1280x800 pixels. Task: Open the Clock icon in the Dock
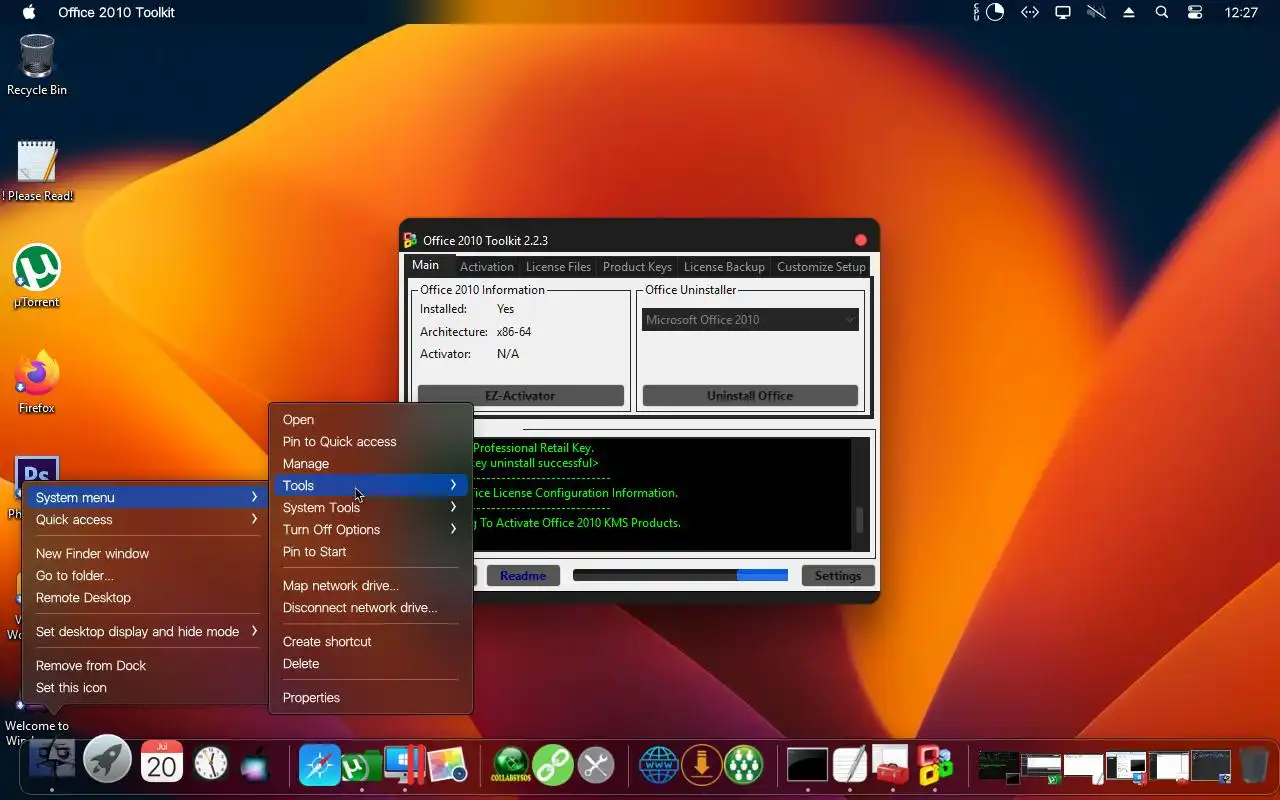tap(211, 764)
